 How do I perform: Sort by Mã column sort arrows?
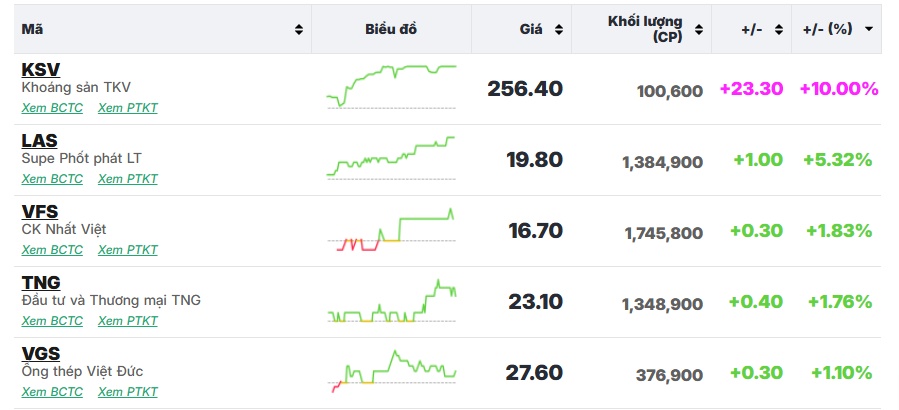[x=299, y=30]
